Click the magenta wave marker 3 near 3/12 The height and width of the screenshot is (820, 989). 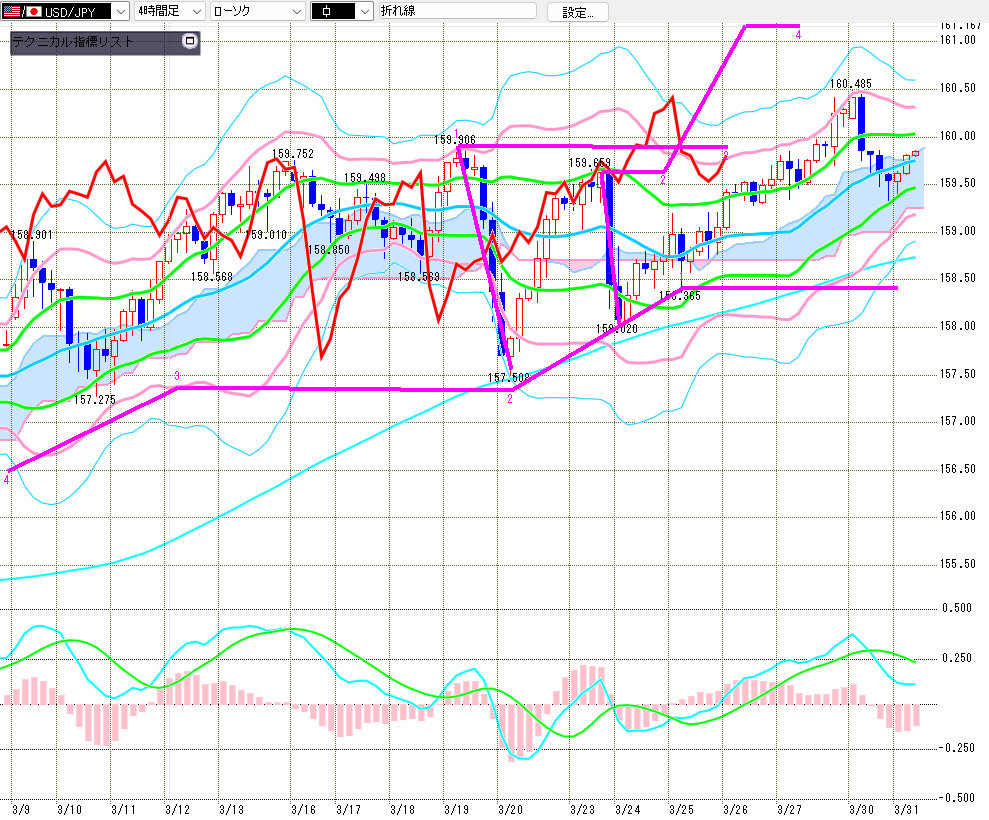(177, 375)
